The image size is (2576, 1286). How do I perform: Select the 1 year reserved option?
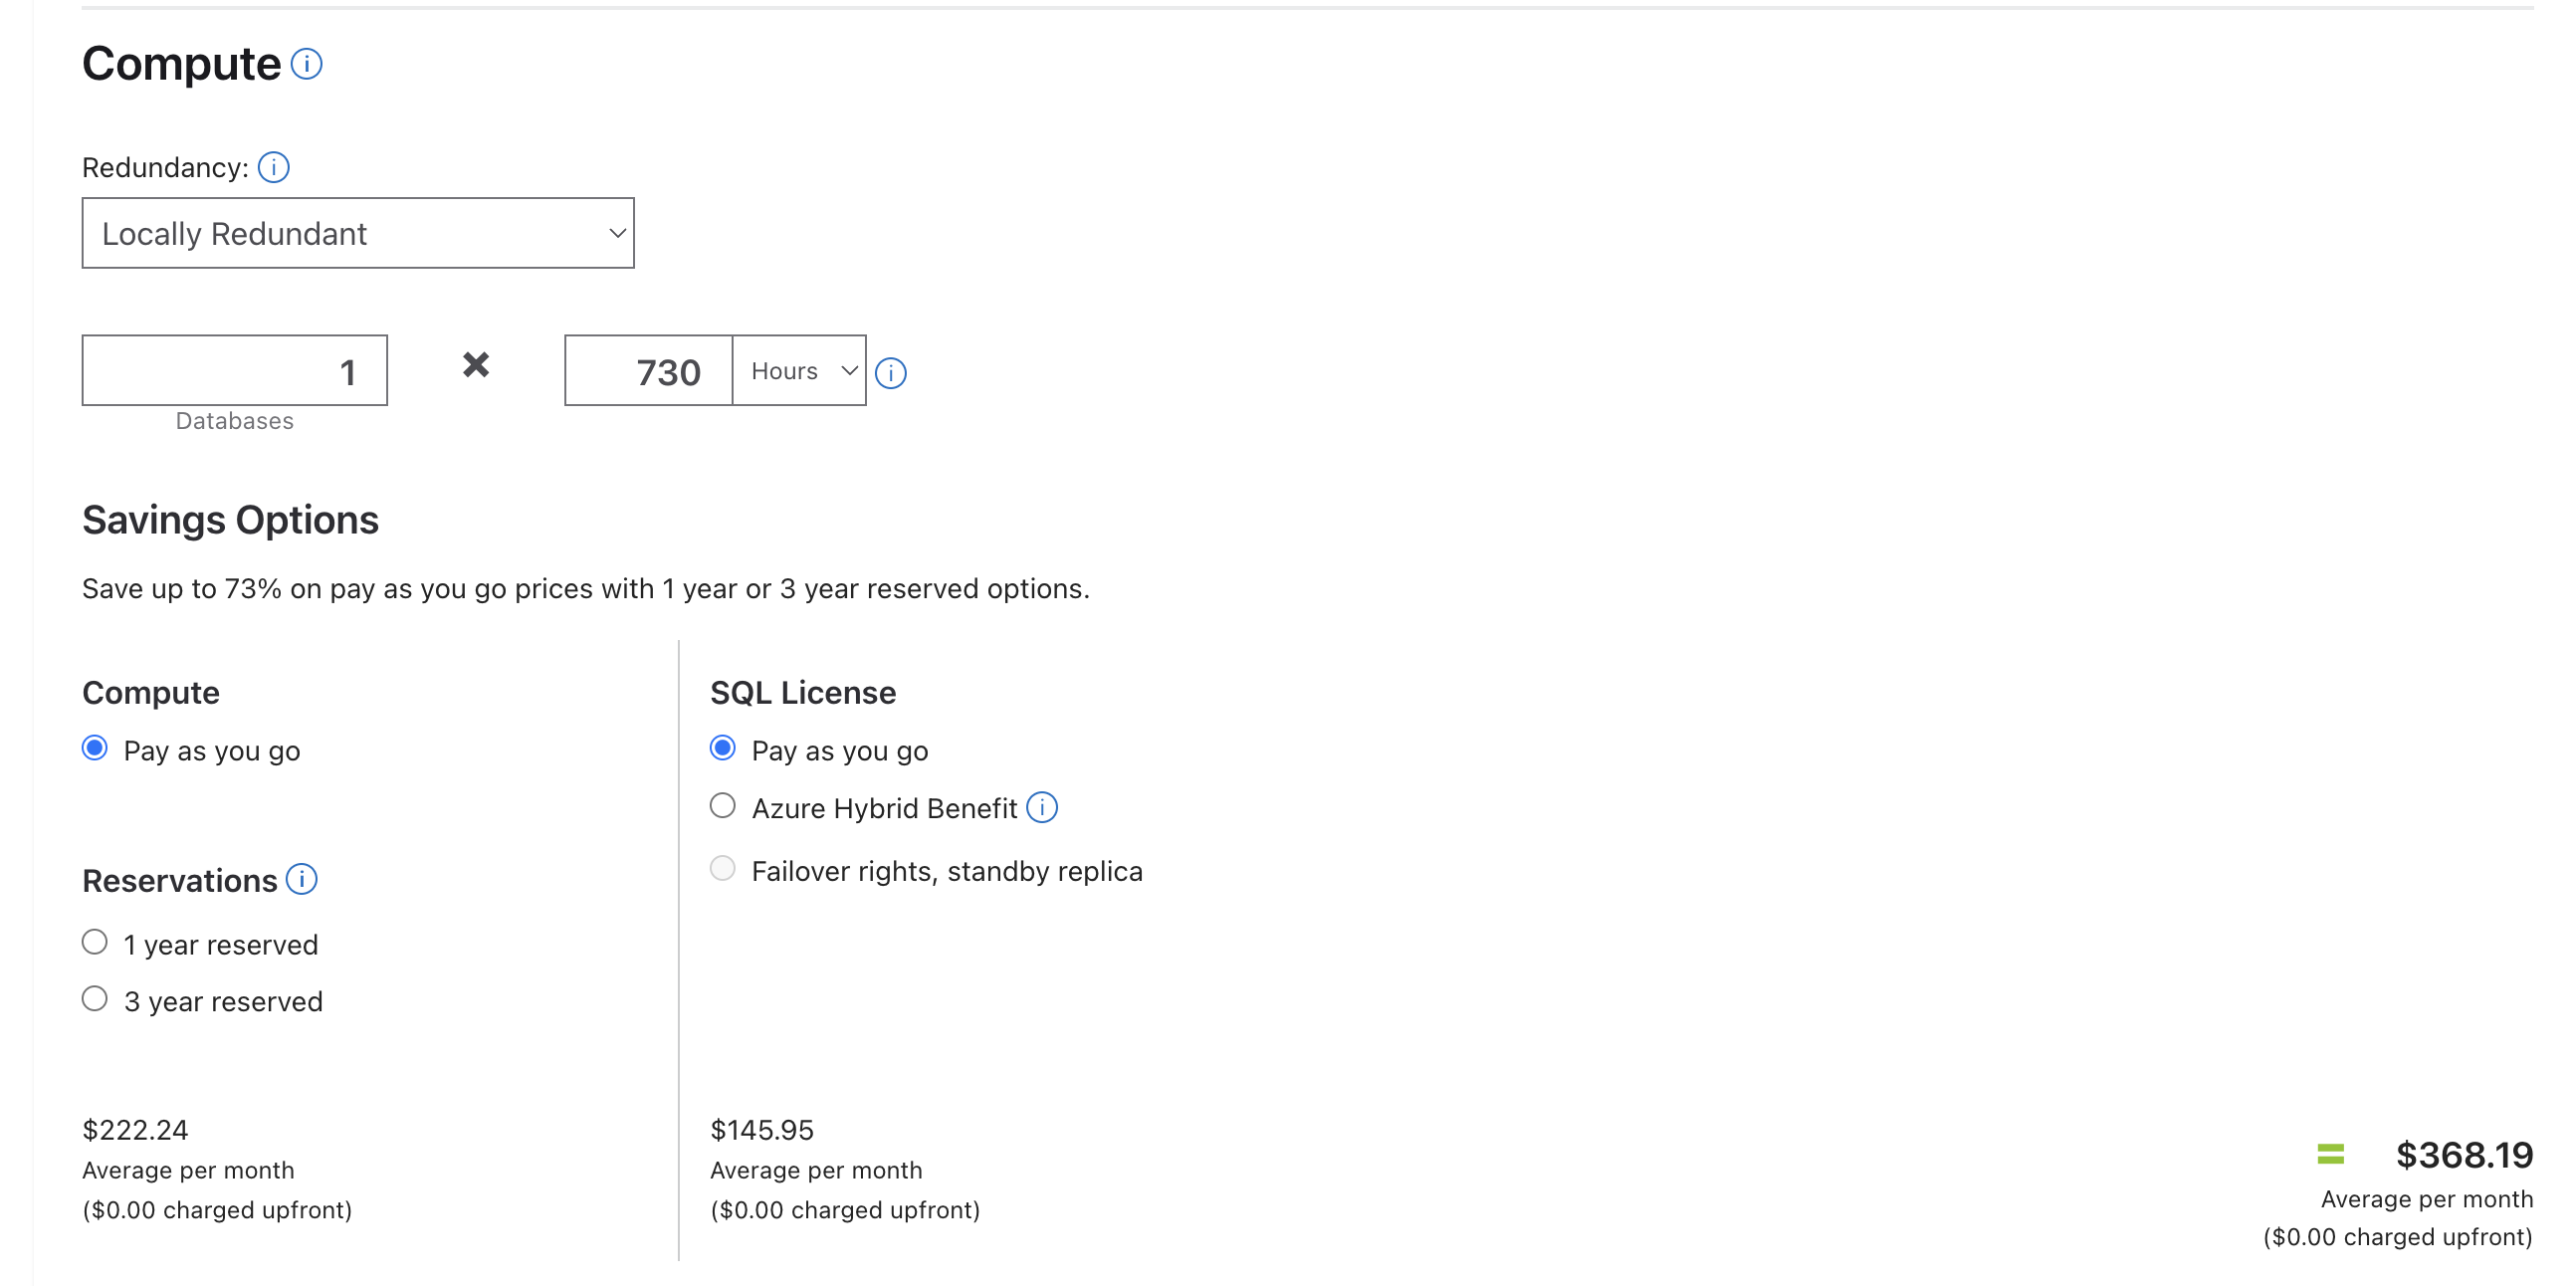[95, 942]
